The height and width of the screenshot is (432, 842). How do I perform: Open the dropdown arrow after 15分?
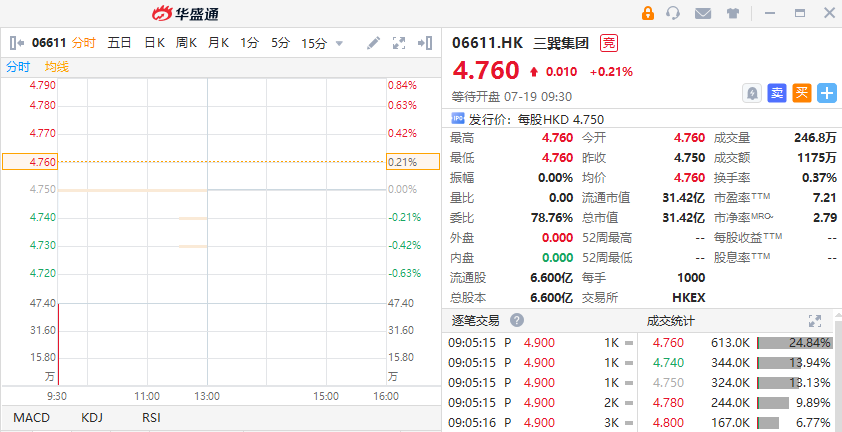(x=339, y=43)
